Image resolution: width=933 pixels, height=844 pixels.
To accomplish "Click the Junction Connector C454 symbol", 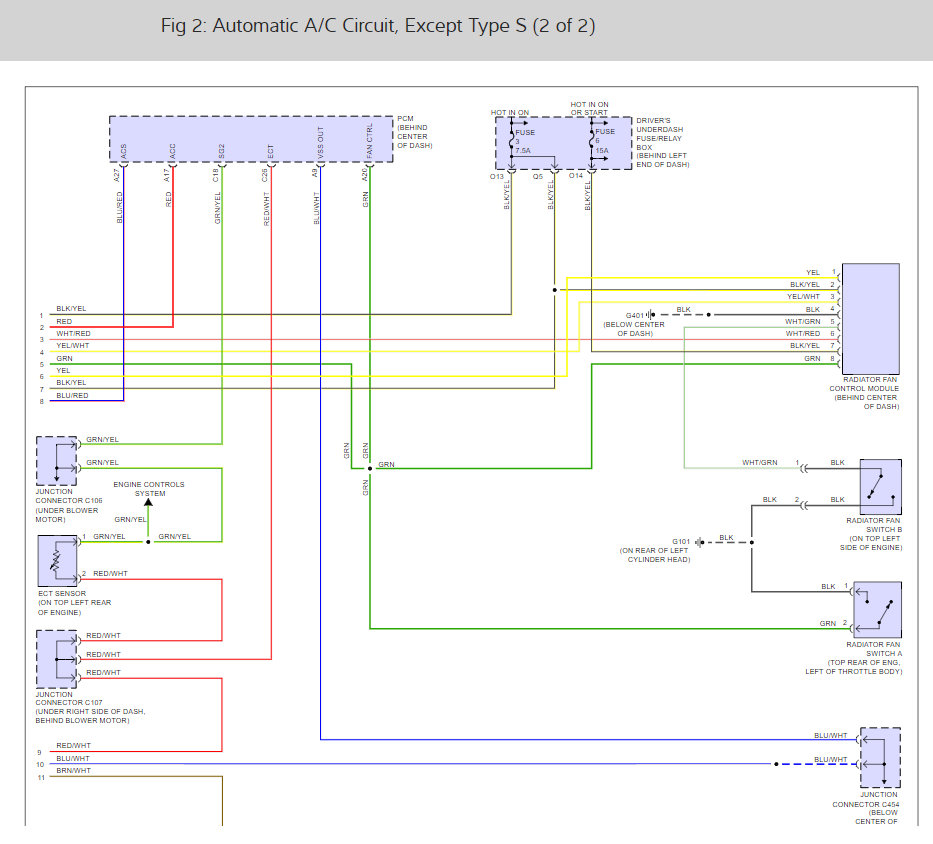I will (x=877, y=759).
